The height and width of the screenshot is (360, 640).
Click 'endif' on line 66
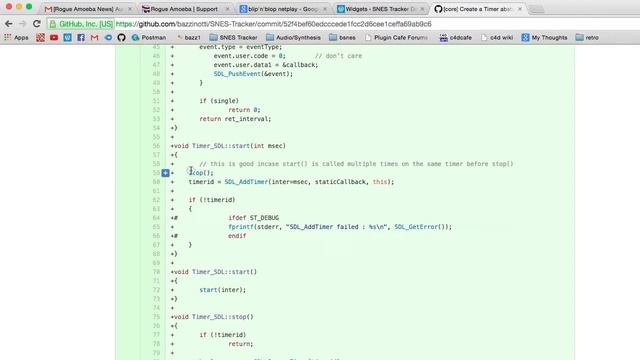(x=237, y=236)
